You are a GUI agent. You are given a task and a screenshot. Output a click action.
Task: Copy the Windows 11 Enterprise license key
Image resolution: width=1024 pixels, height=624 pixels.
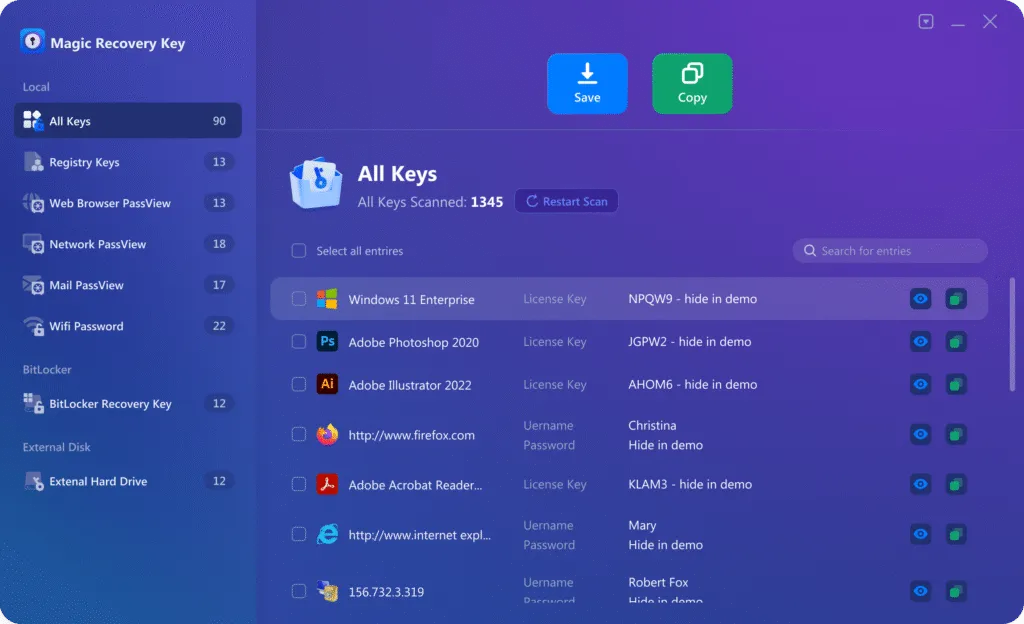[x=956, y=299]
